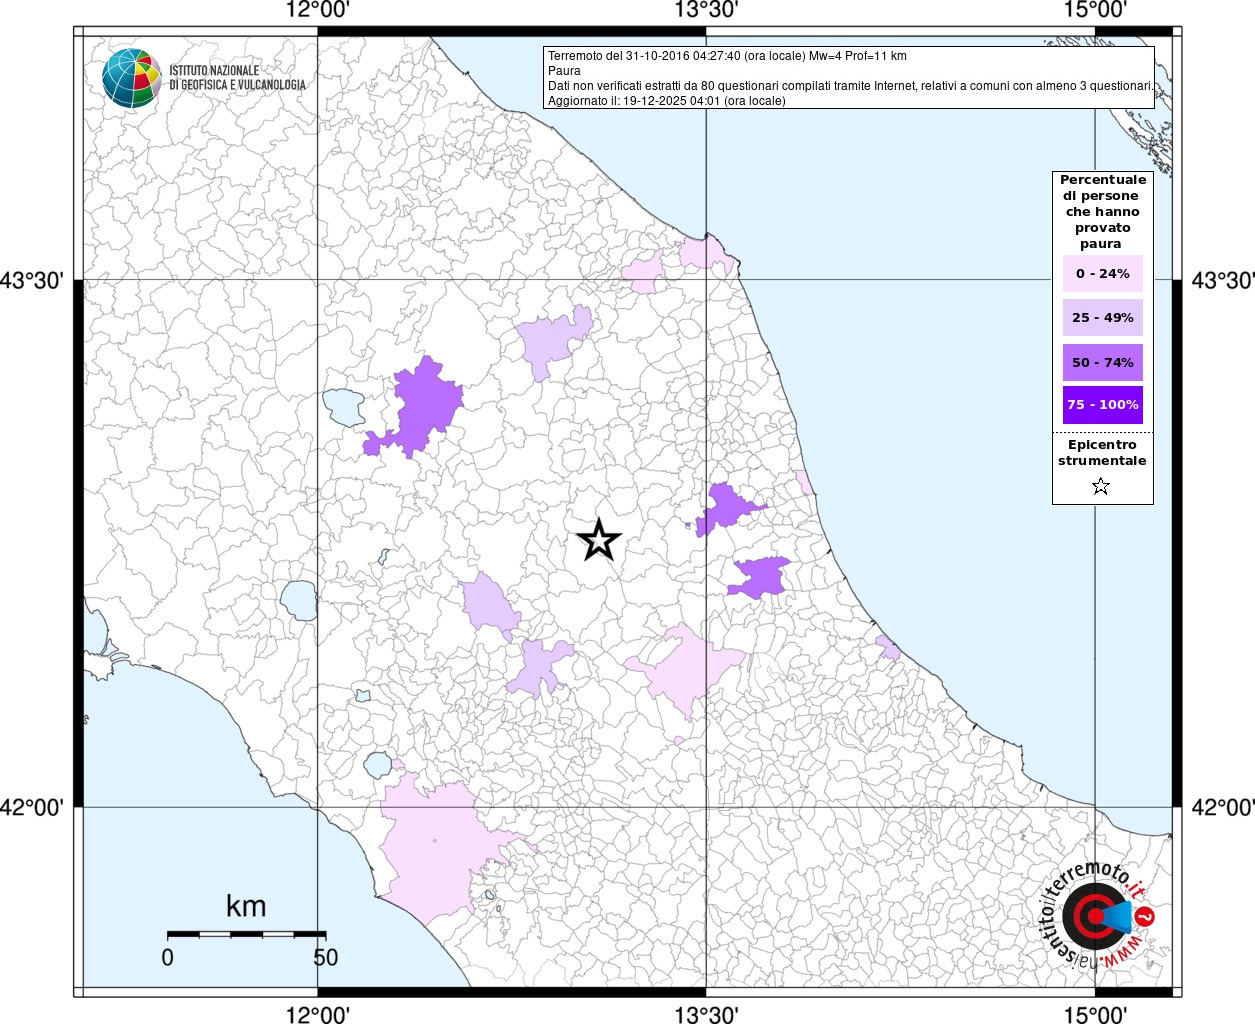This screenshot has width=1255, height=1024.
Task: Click the INGV globe logo
Action: [131, 78]
